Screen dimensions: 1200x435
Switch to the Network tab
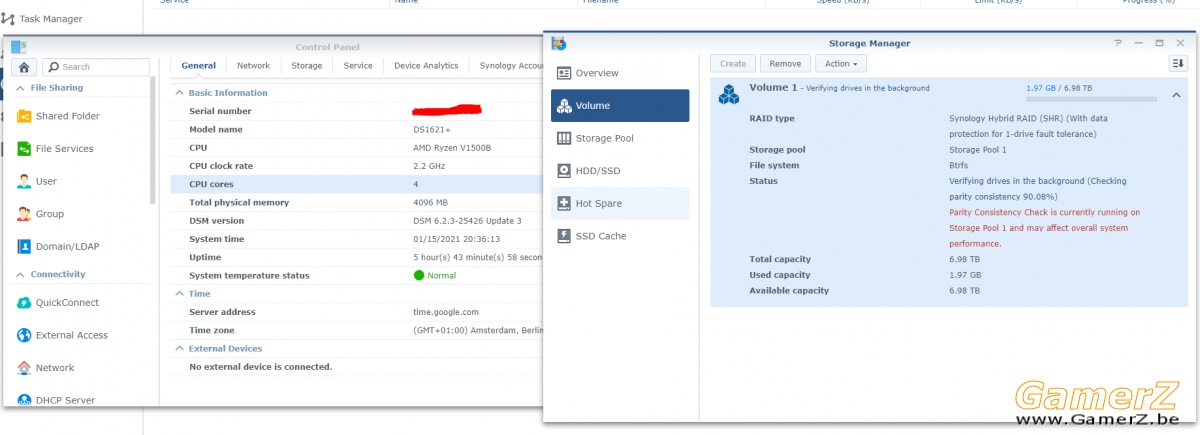253,66
